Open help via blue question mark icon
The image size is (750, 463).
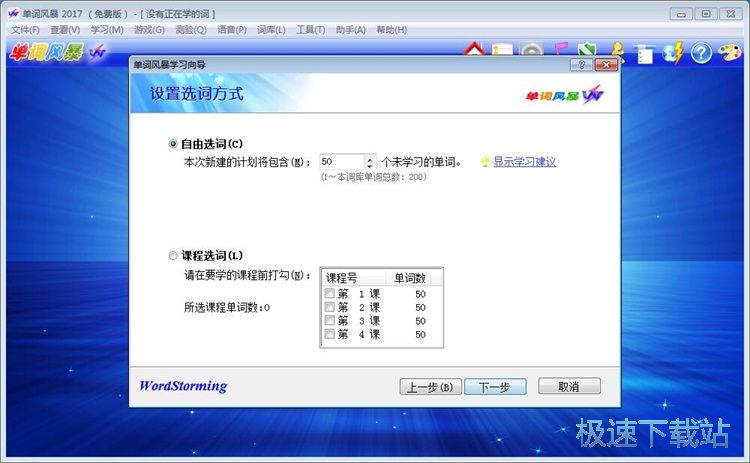pyautogui.click(x=701, y=53)
